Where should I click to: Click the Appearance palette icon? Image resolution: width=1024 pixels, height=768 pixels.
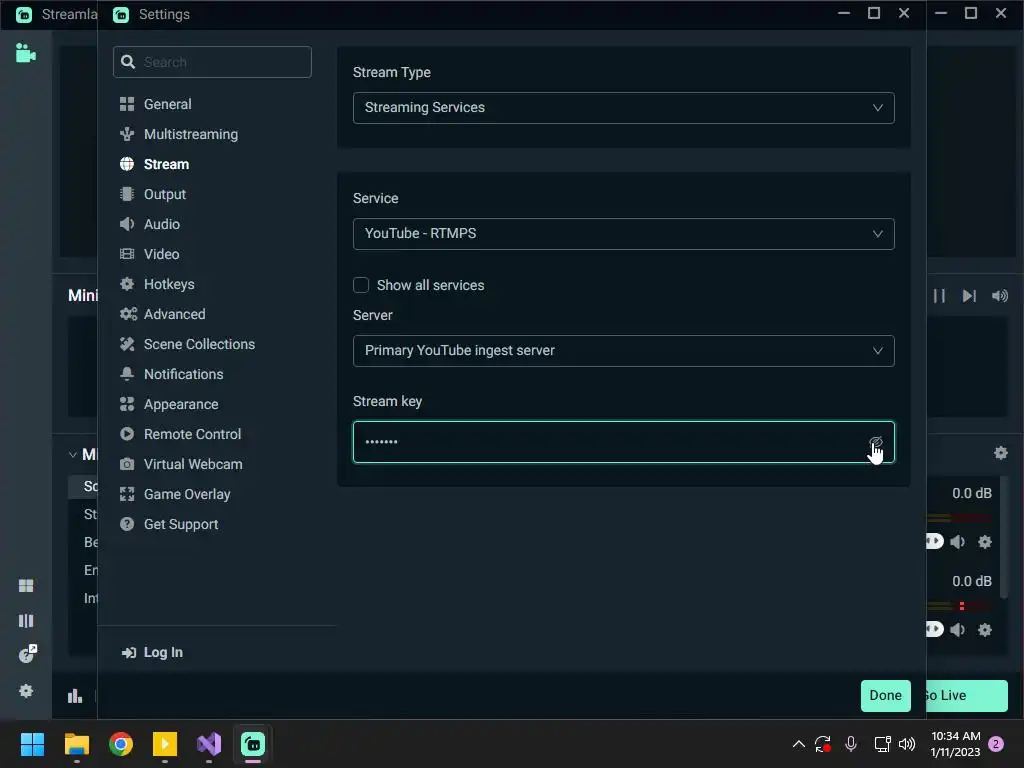point(127,405)
